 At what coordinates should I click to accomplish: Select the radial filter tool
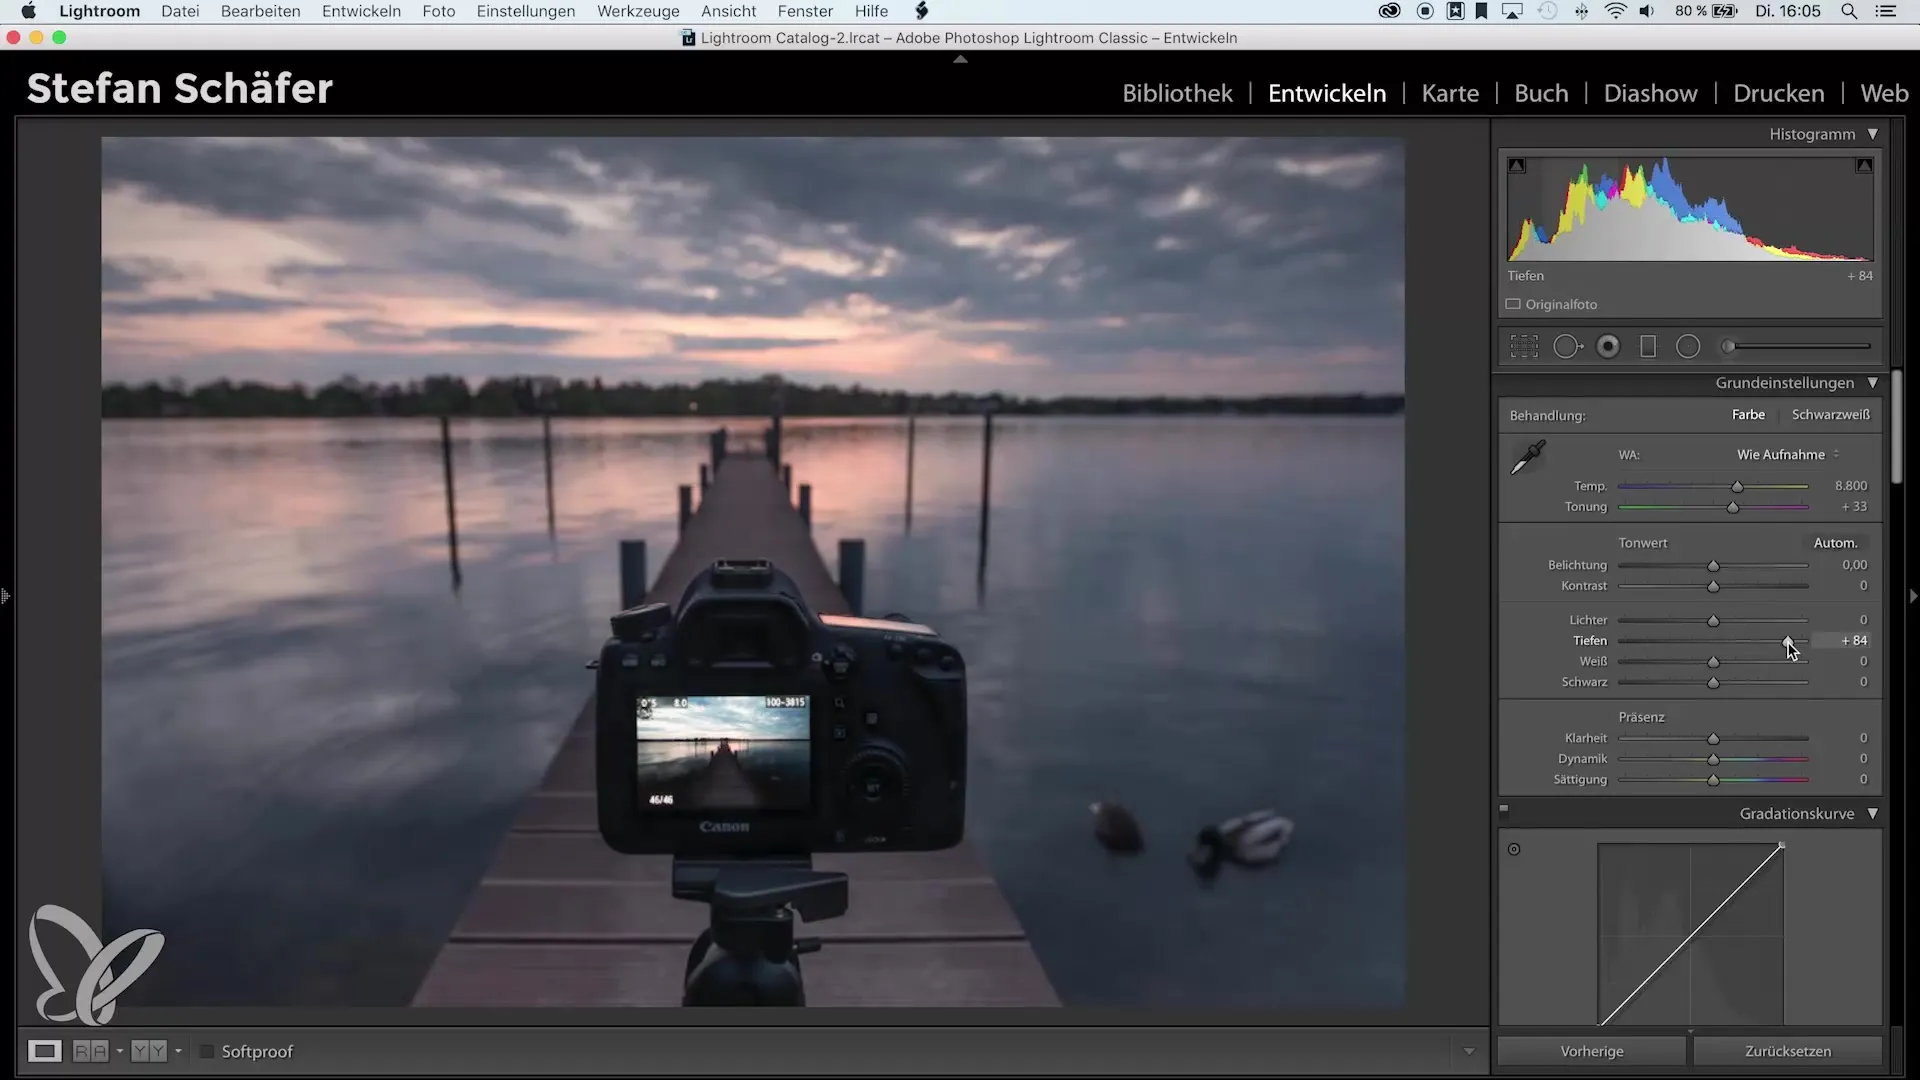click(x=1688, y=346)
